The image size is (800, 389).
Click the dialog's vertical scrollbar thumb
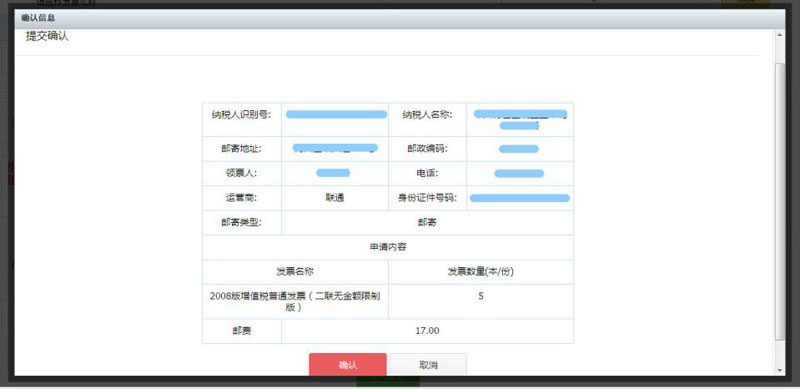pyautogui.click(x=779, y=202)
